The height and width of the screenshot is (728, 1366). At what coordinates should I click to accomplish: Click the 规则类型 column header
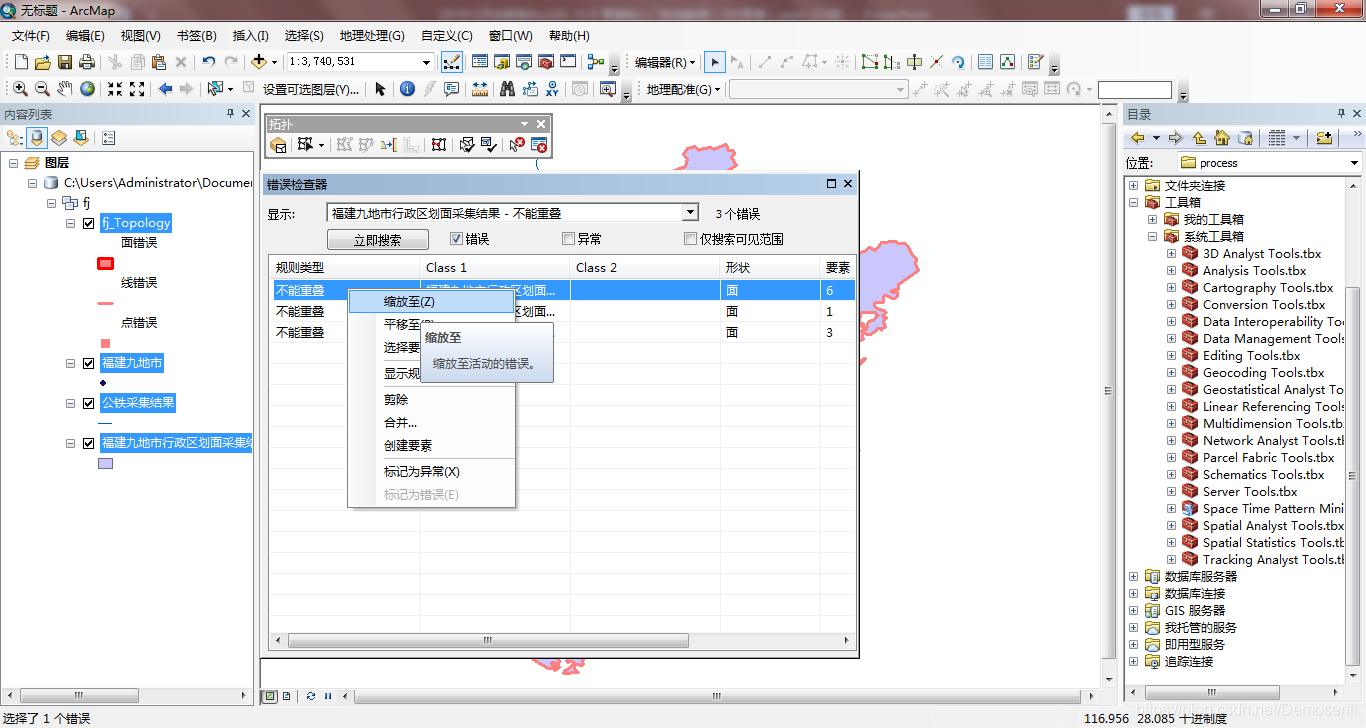coord(345,268)
